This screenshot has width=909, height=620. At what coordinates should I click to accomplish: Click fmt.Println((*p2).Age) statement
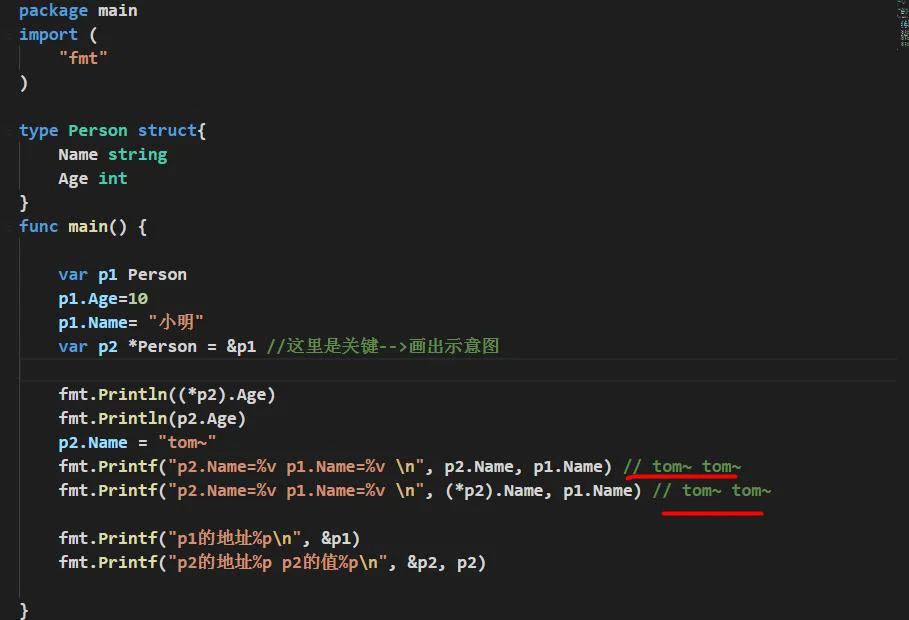(167, 395)
